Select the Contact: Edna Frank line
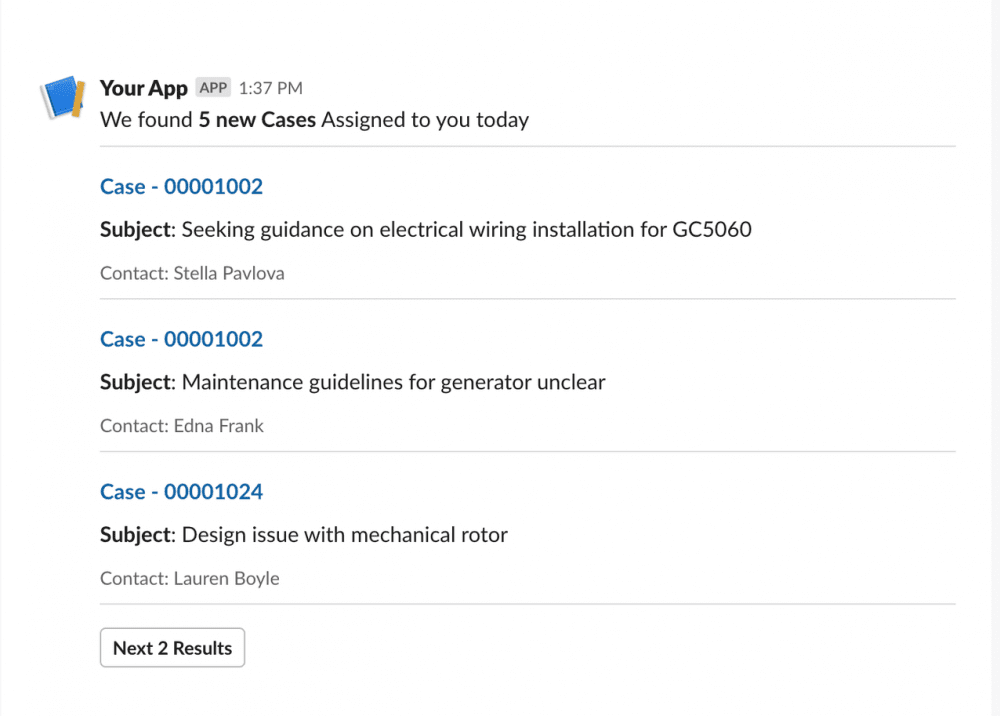The image size is (1000, 716). click(182, 426)
